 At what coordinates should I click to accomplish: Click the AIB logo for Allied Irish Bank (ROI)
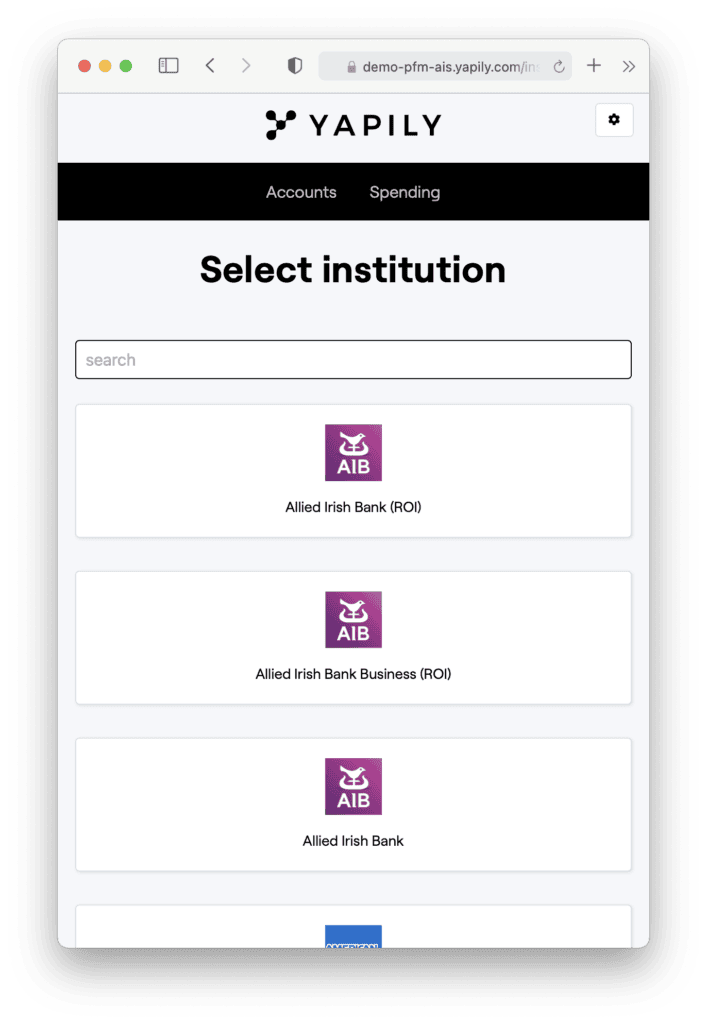(x=353, y=453)
